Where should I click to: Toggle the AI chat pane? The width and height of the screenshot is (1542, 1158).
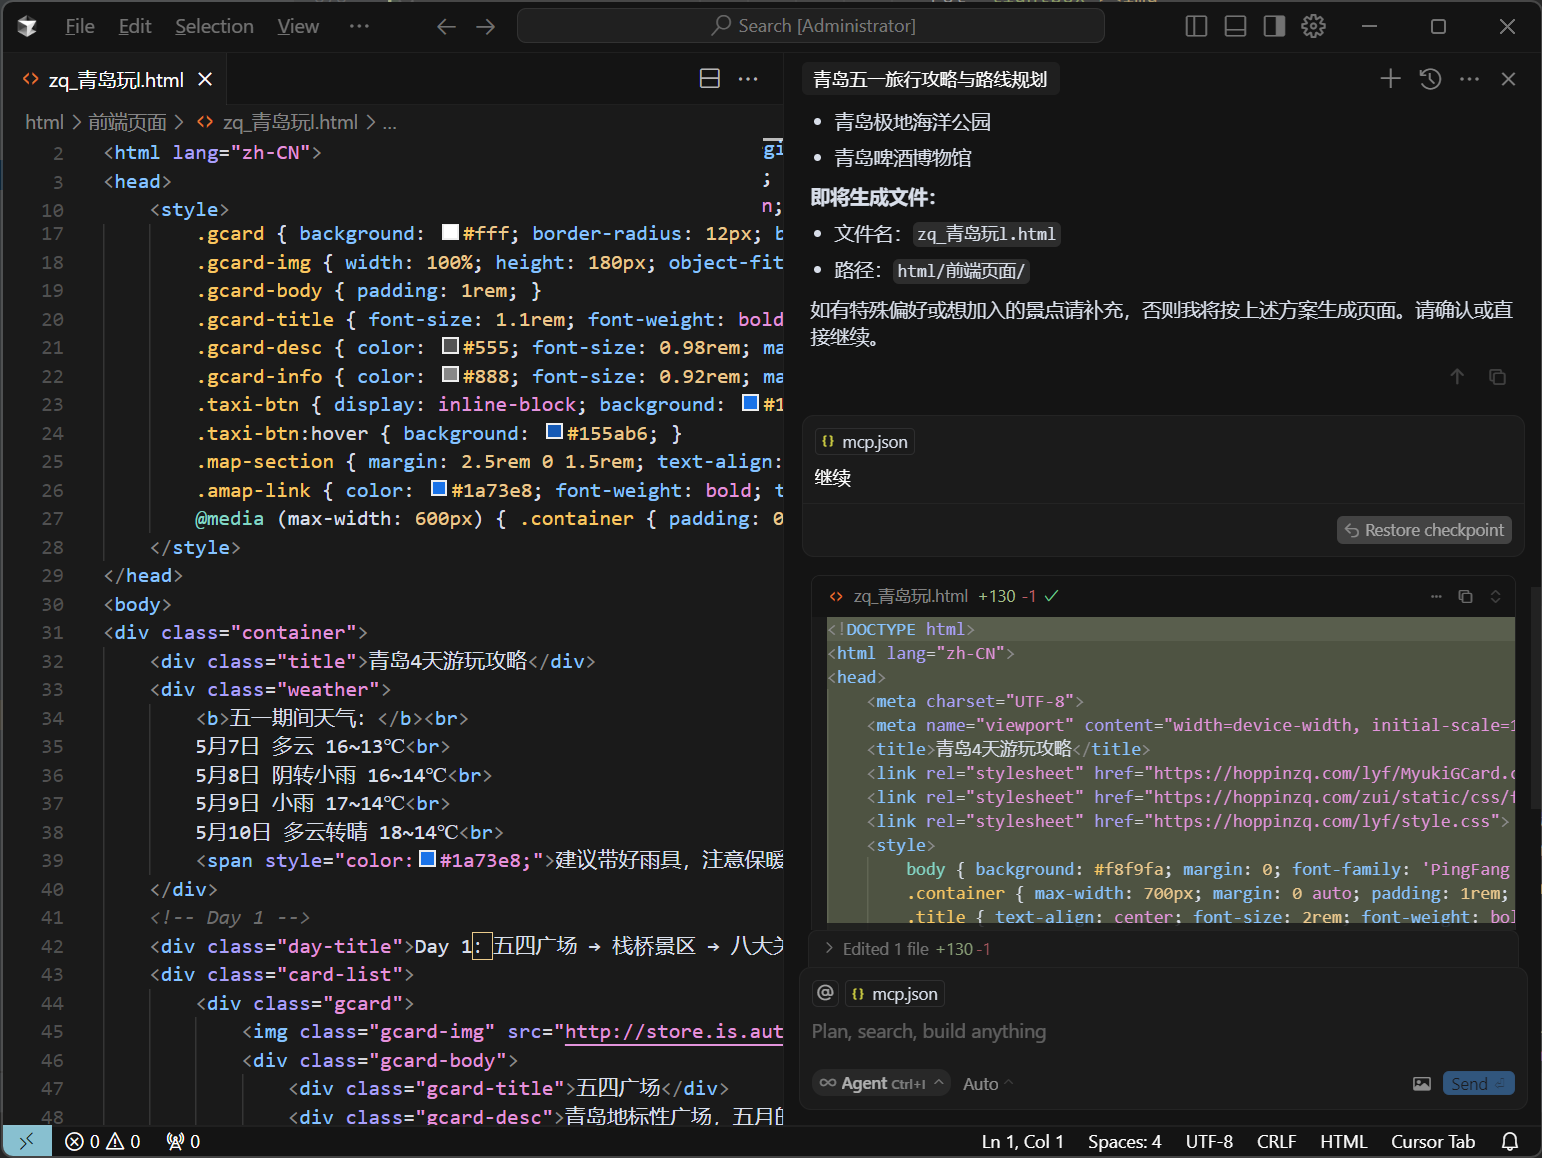tap(1274, 26)
